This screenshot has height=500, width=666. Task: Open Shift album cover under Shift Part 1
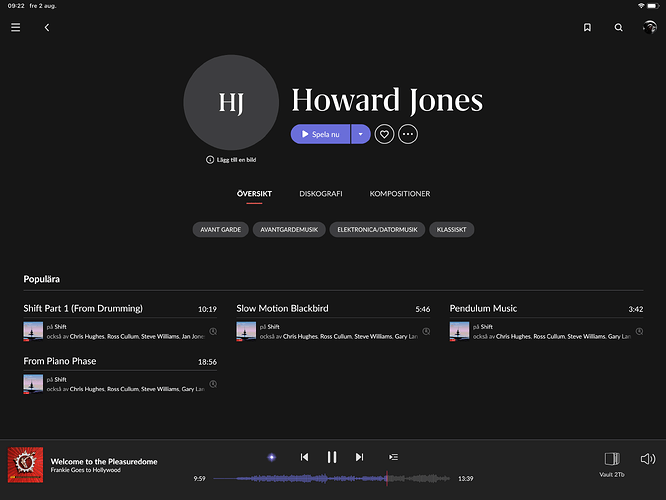(33, 331)
